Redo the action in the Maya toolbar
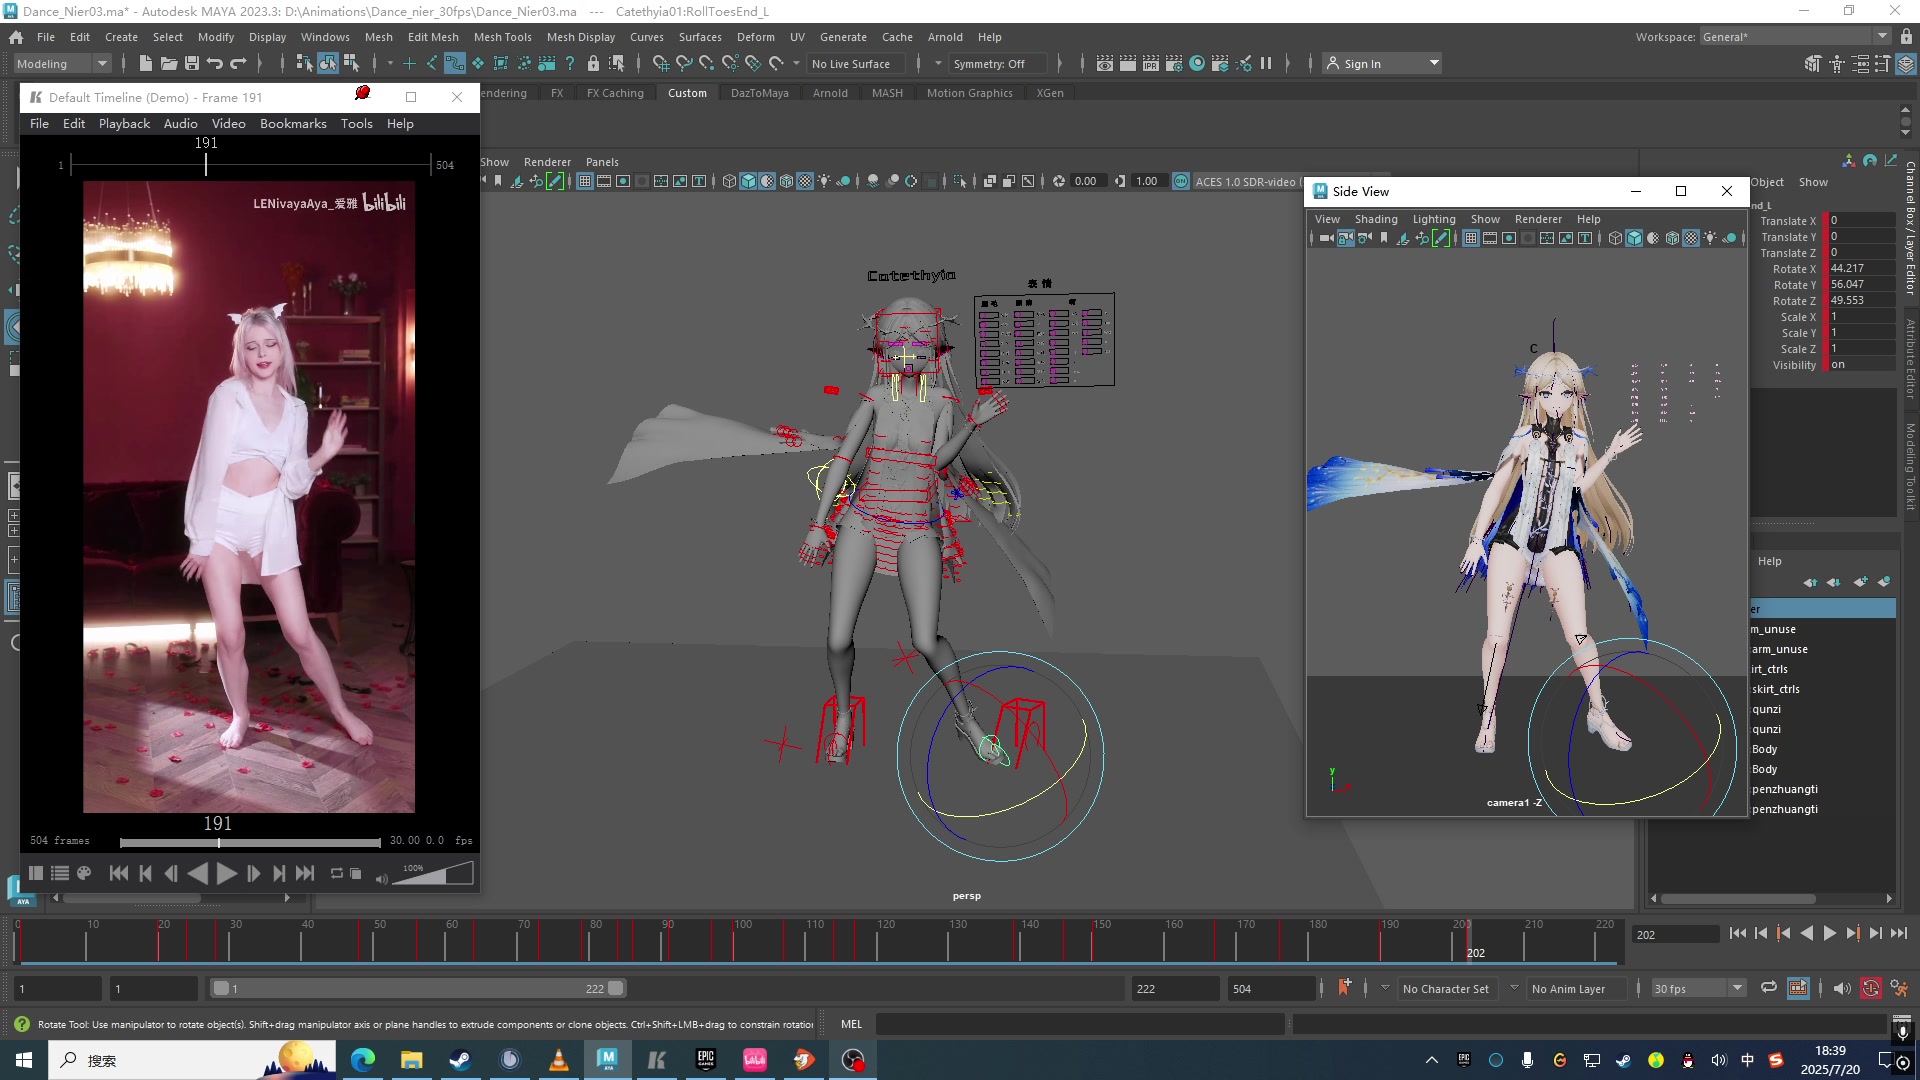This screenshot has height=1080, width=1920. tap(238, 63)
